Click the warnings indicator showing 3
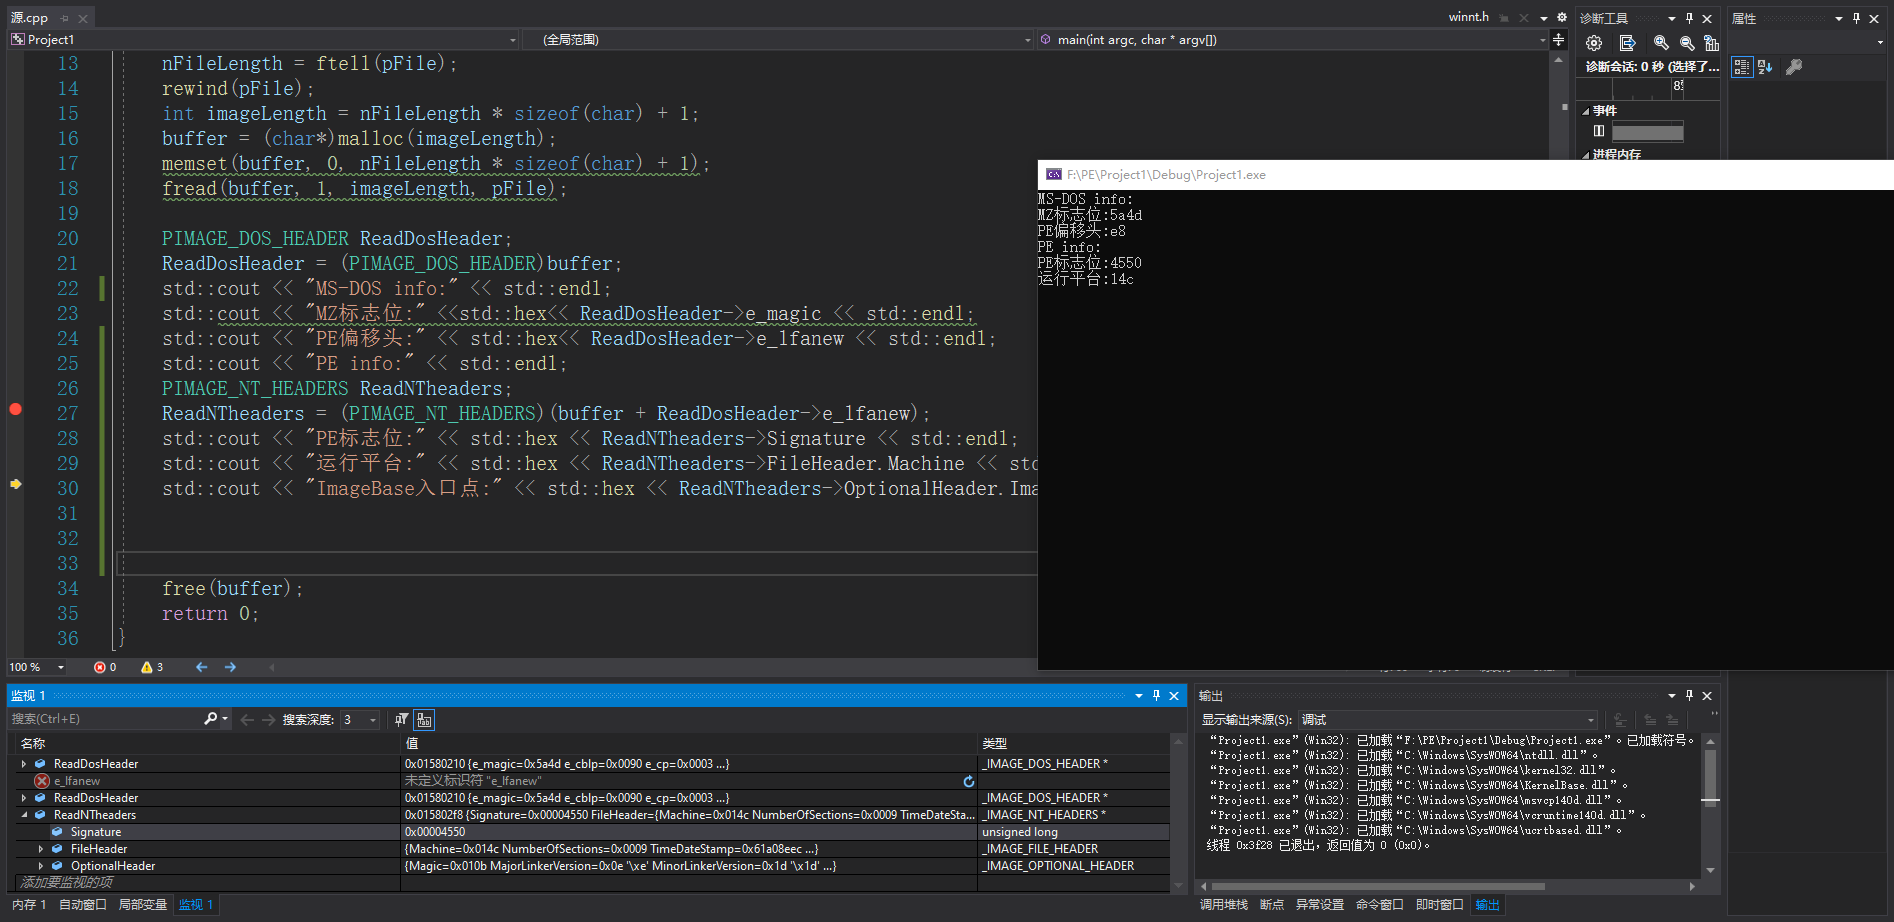This screenshot has width=1894, height=922. 152,667
